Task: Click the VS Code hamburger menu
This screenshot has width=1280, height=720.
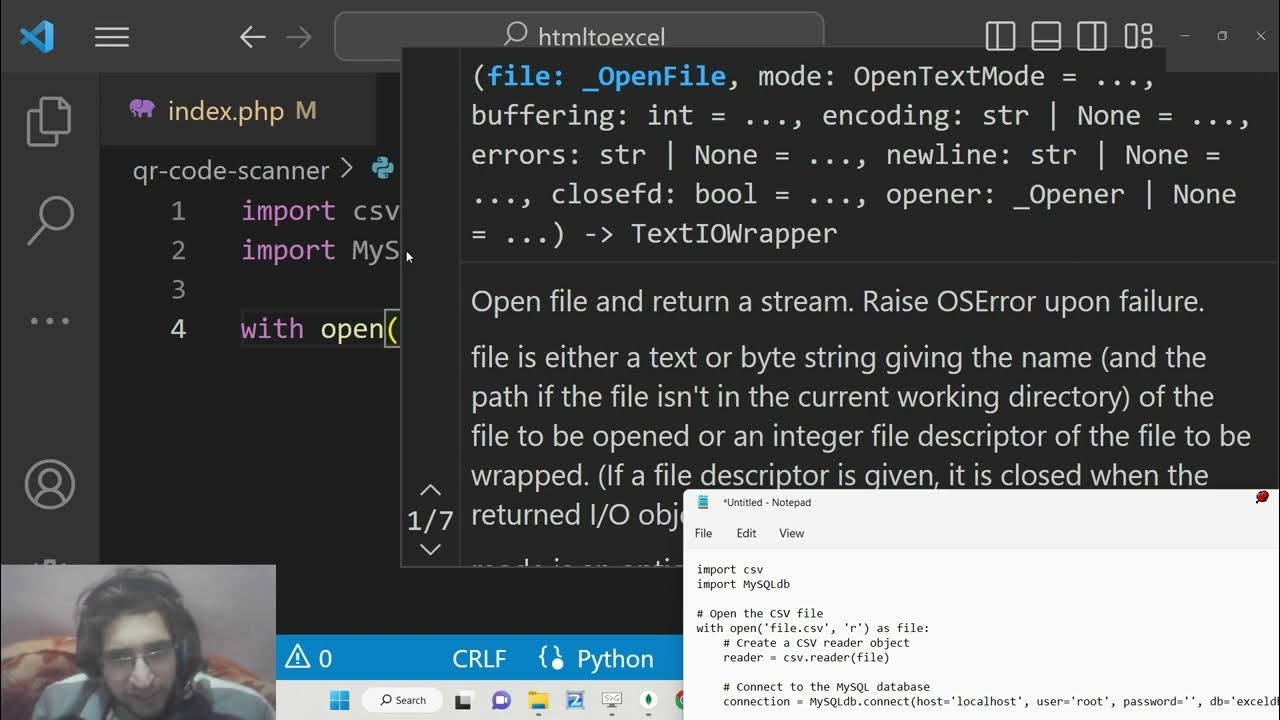Action: pyautogui.click(x=112, y=37)
